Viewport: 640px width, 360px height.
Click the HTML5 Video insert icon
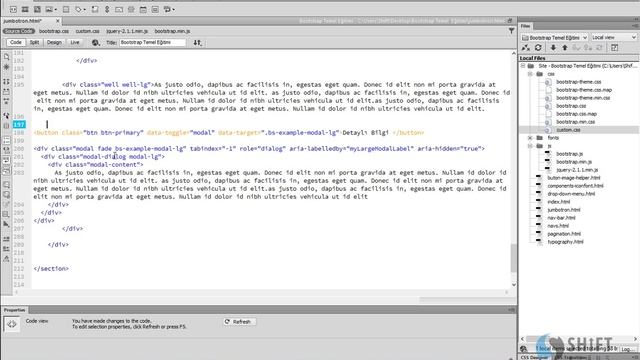pos(25,9)
